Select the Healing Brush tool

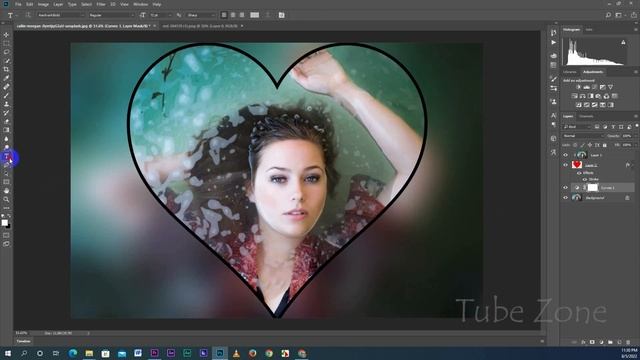tap(6, 87)
